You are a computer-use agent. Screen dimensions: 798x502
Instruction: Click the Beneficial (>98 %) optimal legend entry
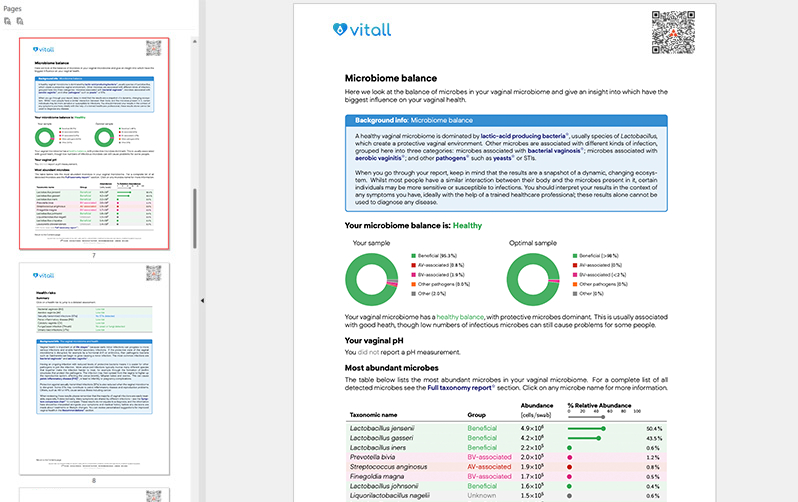point(595,256)
